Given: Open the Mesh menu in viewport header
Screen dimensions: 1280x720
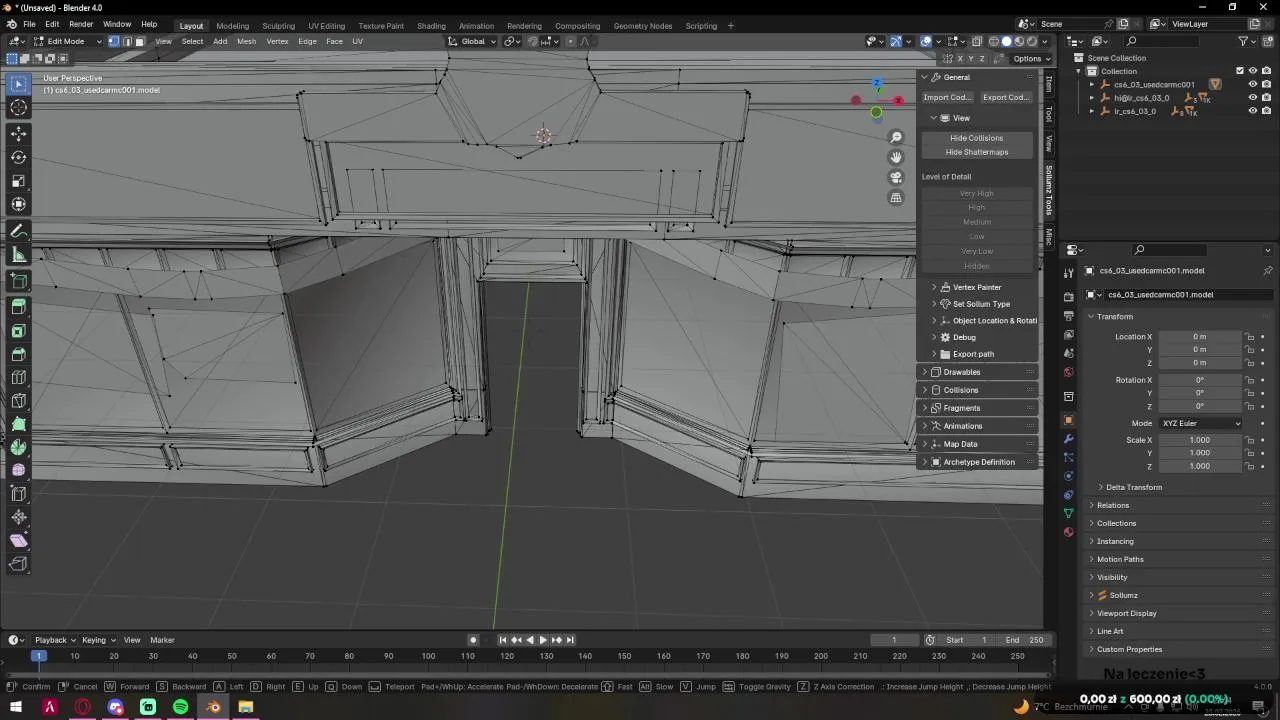Looking at the screenshot, I should click(246, 41).
